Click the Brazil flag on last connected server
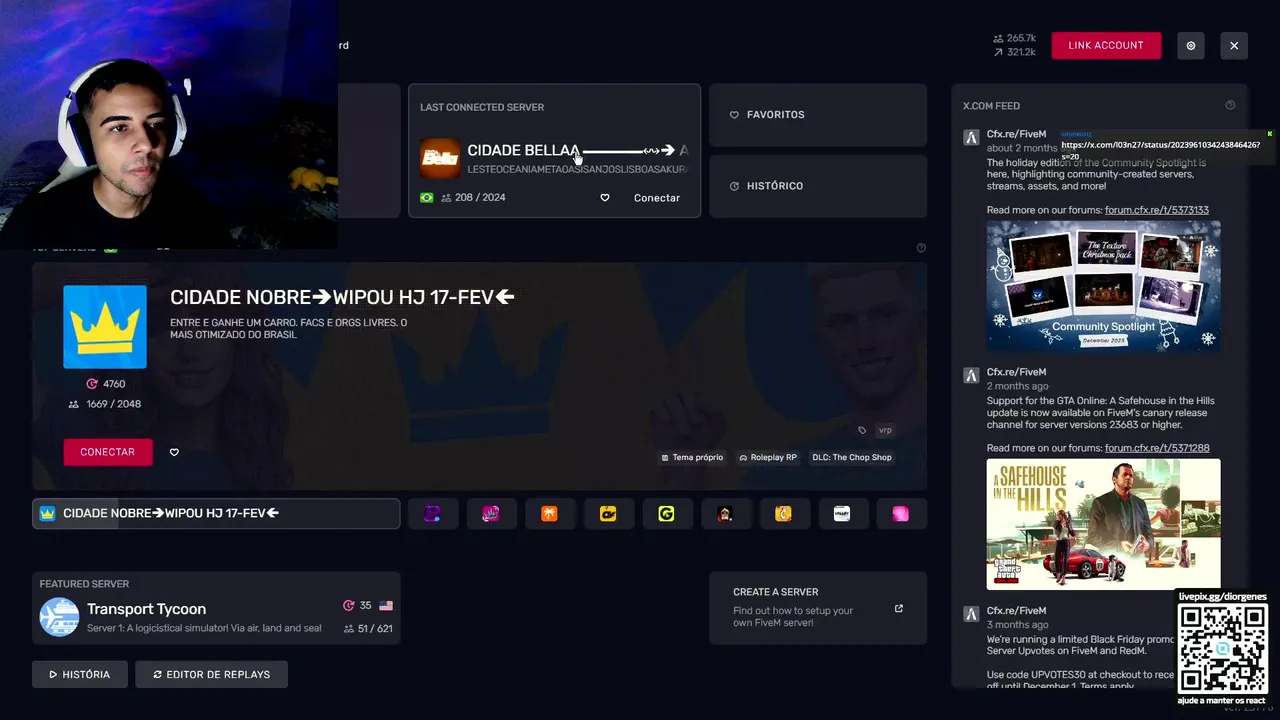Screen dimensions: 1280x720 (x=427, y=198)
